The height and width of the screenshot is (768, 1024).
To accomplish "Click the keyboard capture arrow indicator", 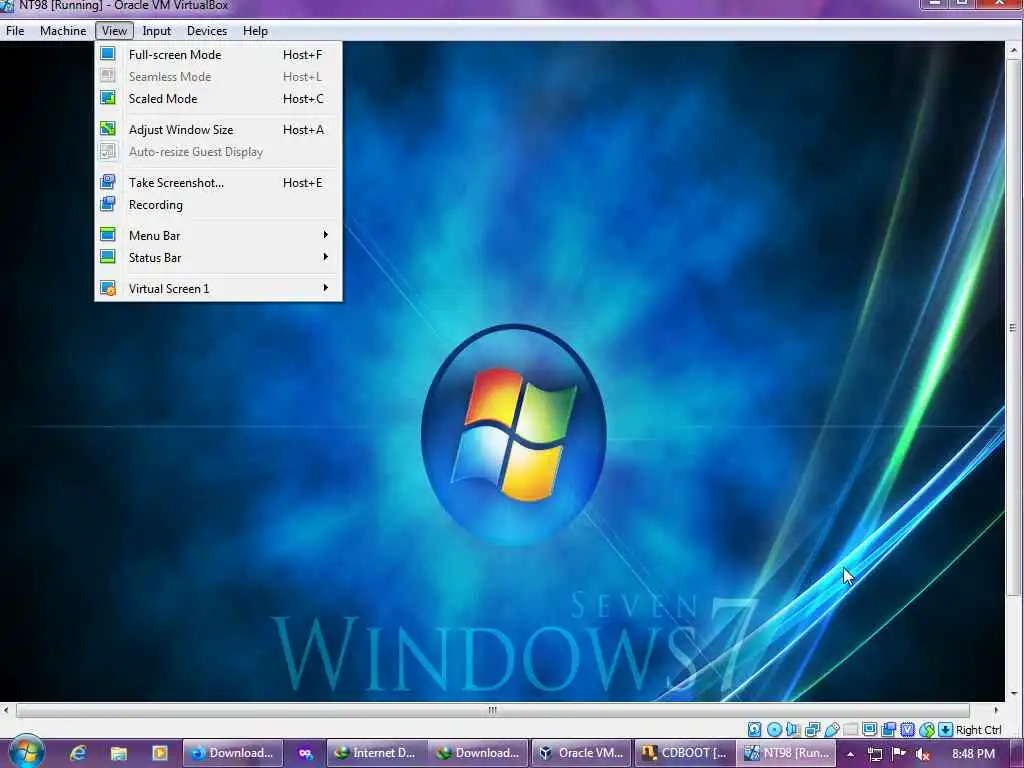I will pos(945,729).
